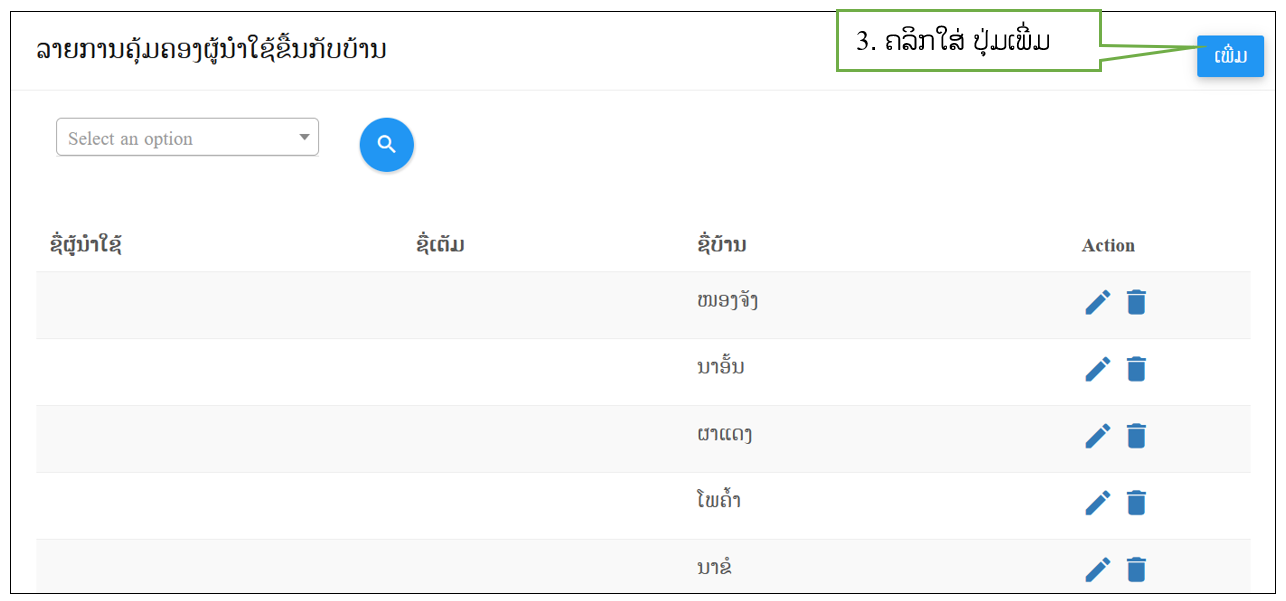1286x601 pixels.
Task: Edit the ໂພຄ້ຳ village row
Action: point(1098,502)
